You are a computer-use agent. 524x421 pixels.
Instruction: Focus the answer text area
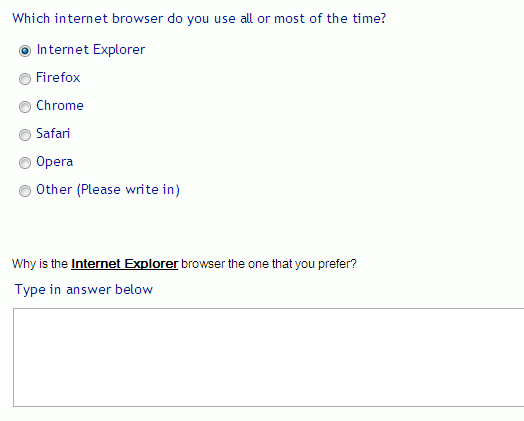point(269,358)
